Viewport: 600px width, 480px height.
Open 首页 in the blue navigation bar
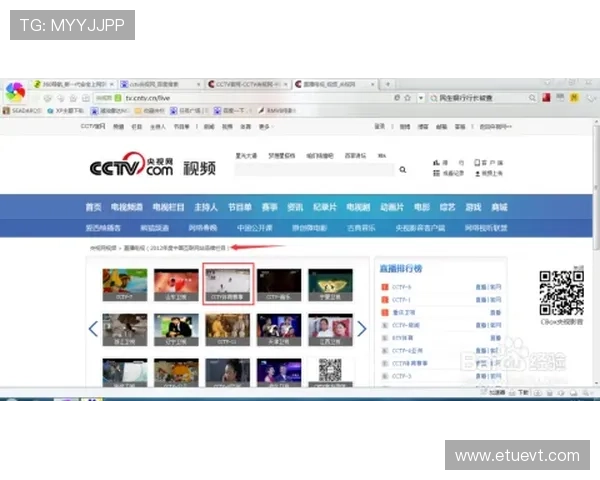point(93,207)
